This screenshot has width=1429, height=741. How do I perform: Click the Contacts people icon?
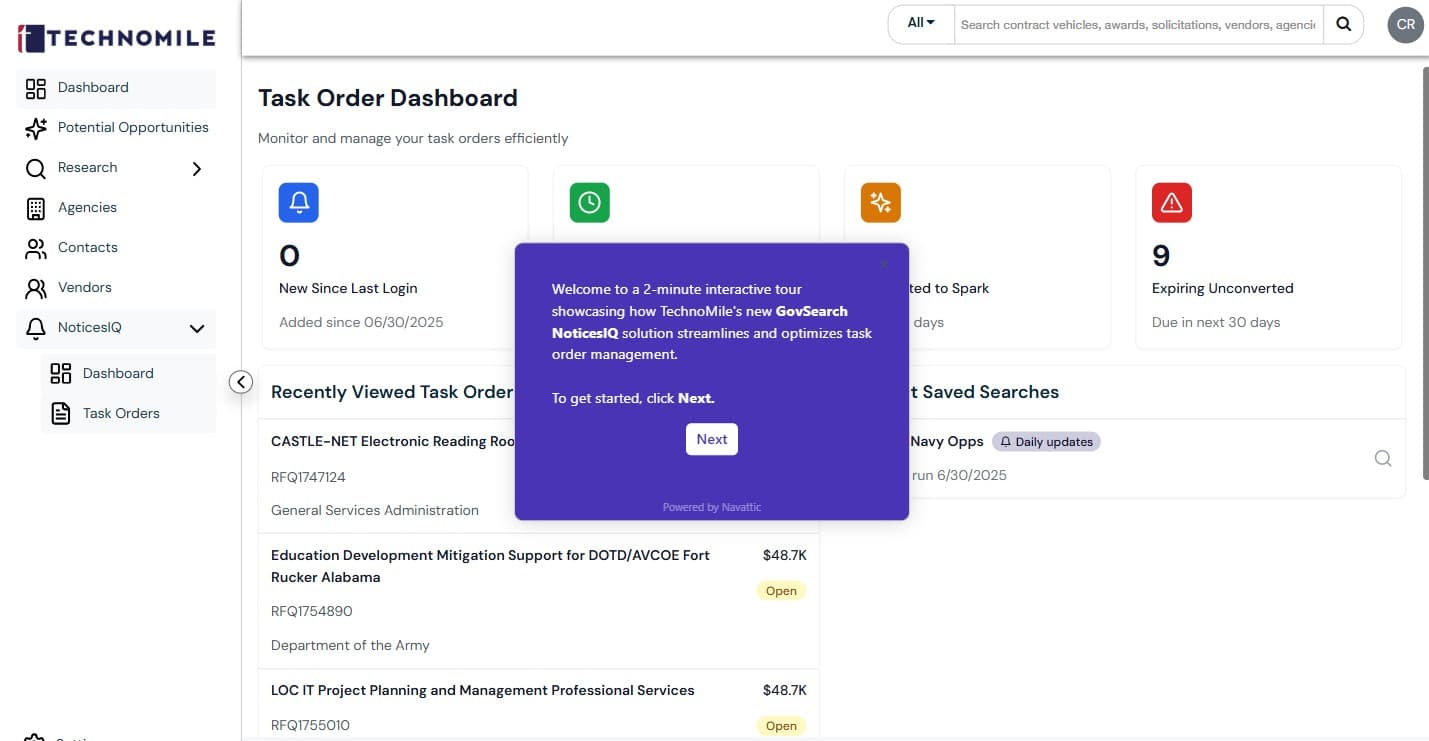36,248
